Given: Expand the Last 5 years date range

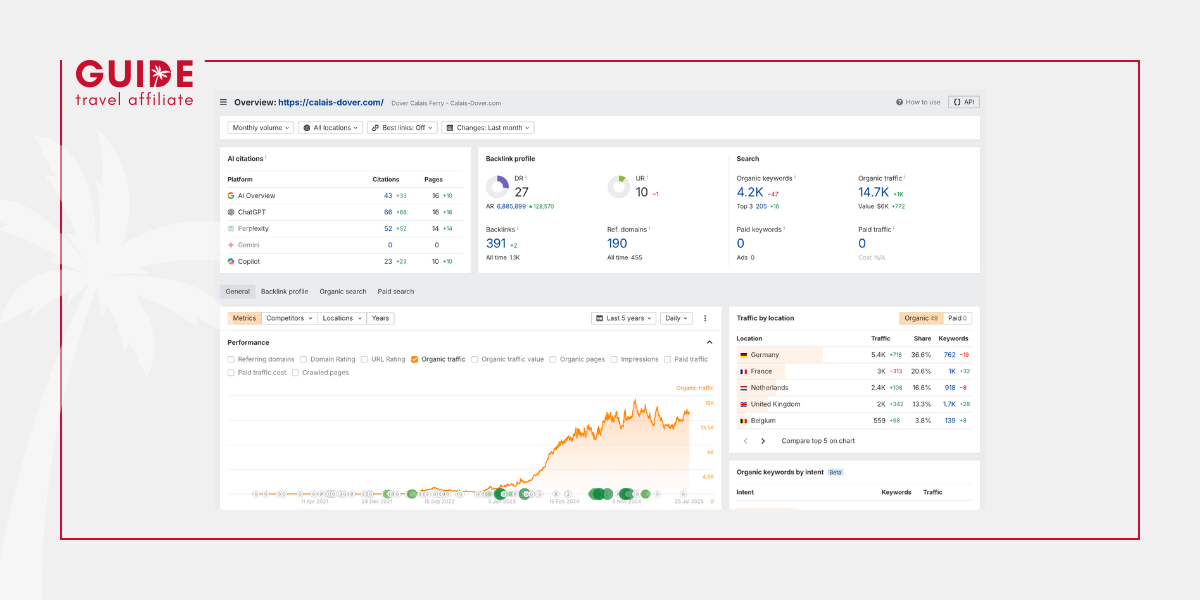Looking at the screenshot, I should (624, 318).
